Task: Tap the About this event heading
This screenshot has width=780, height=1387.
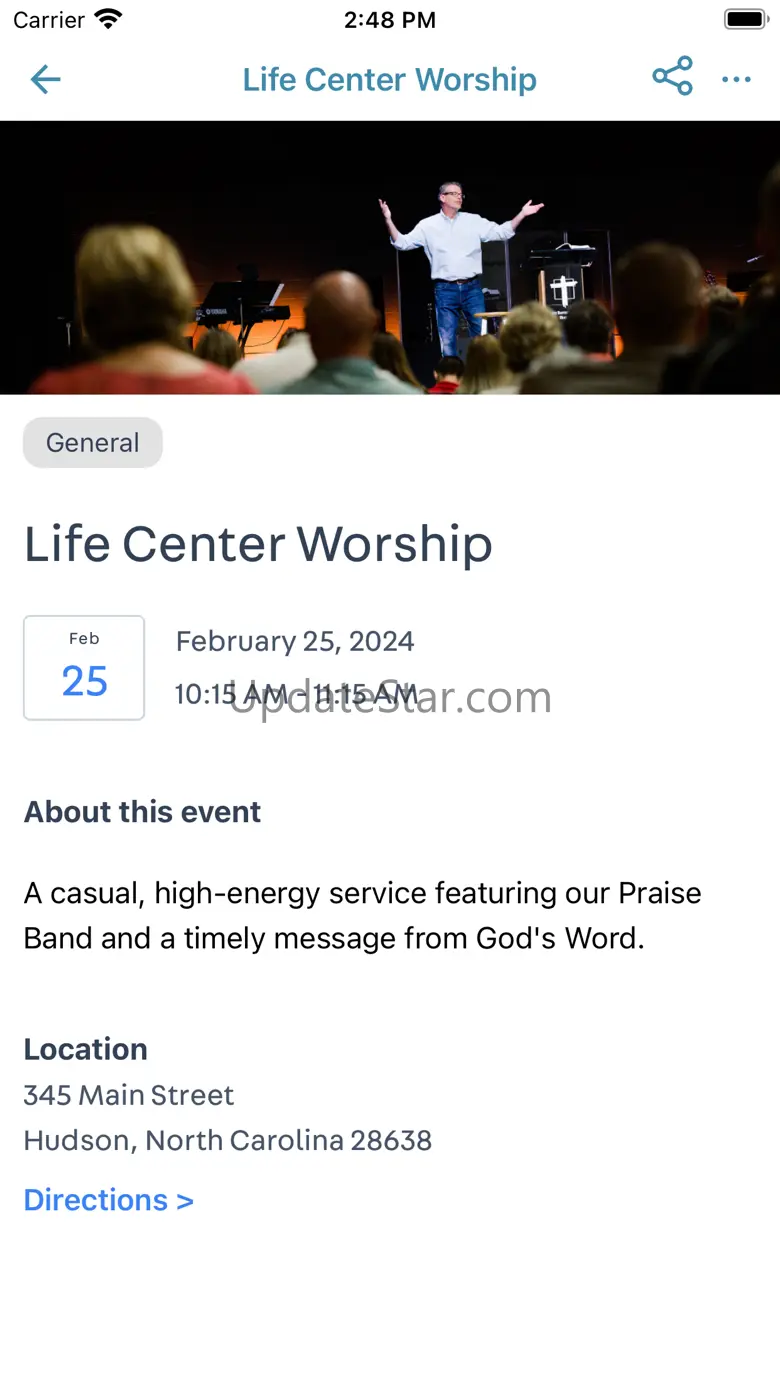Action: 142,812
